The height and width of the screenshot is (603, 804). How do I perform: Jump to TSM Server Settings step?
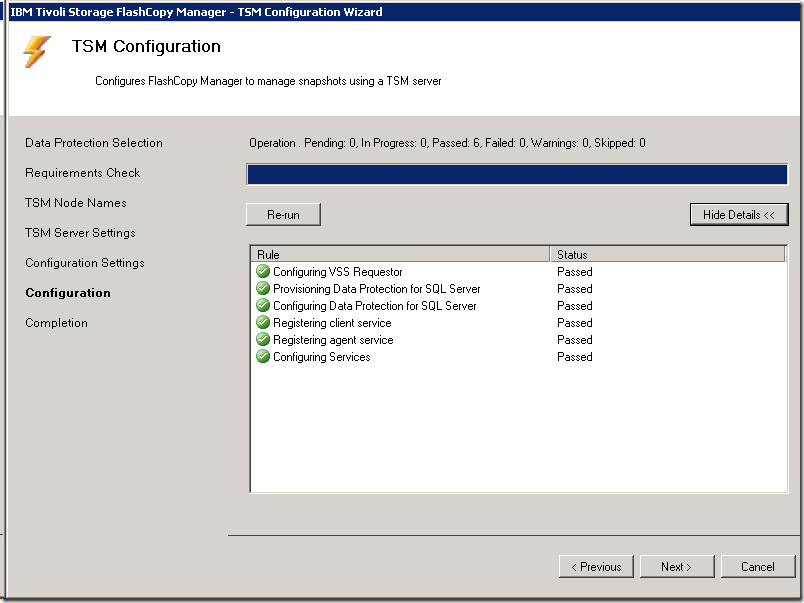click(x=80, y=233)
